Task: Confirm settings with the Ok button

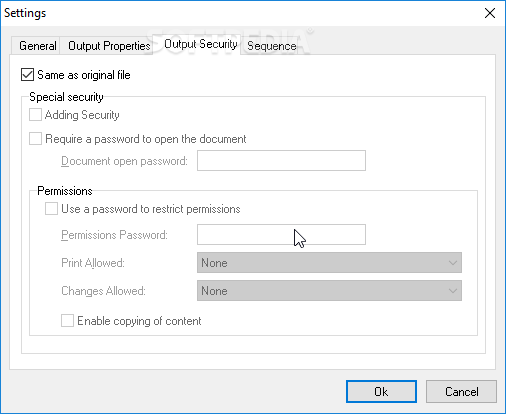Action: [381, 392]
